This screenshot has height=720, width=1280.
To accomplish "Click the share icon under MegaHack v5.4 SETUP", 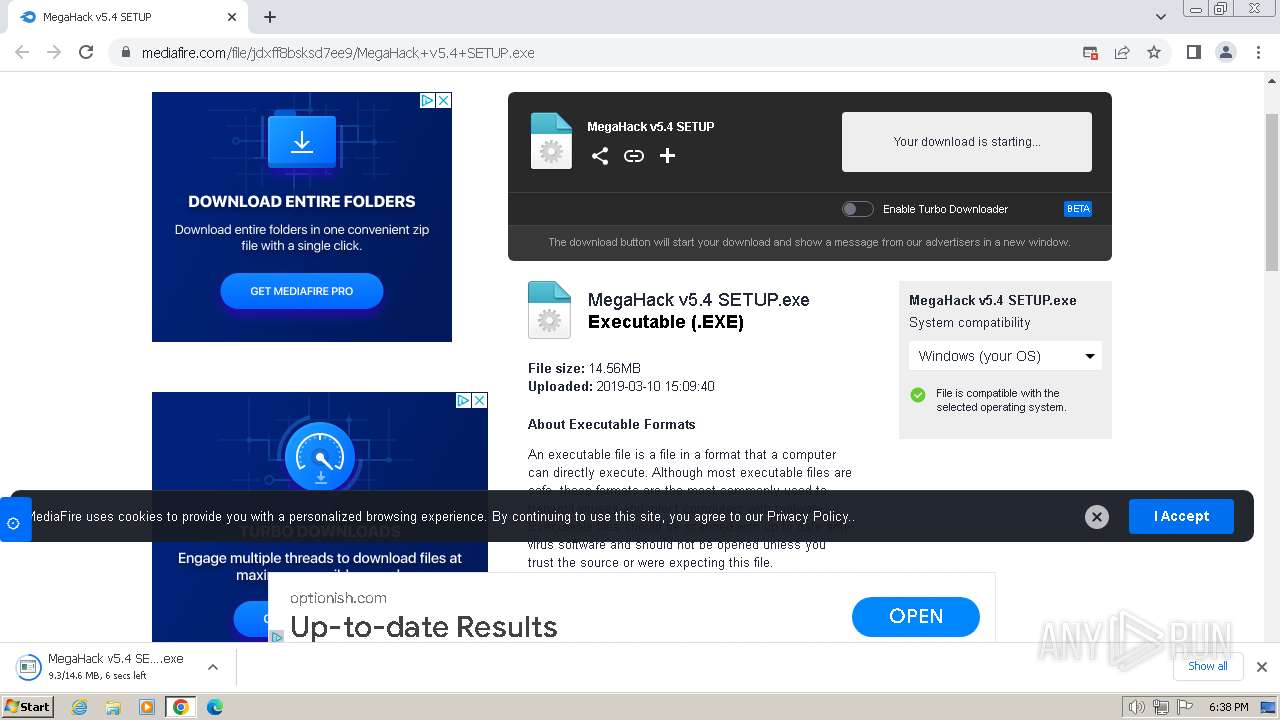I will click(600, 156).
